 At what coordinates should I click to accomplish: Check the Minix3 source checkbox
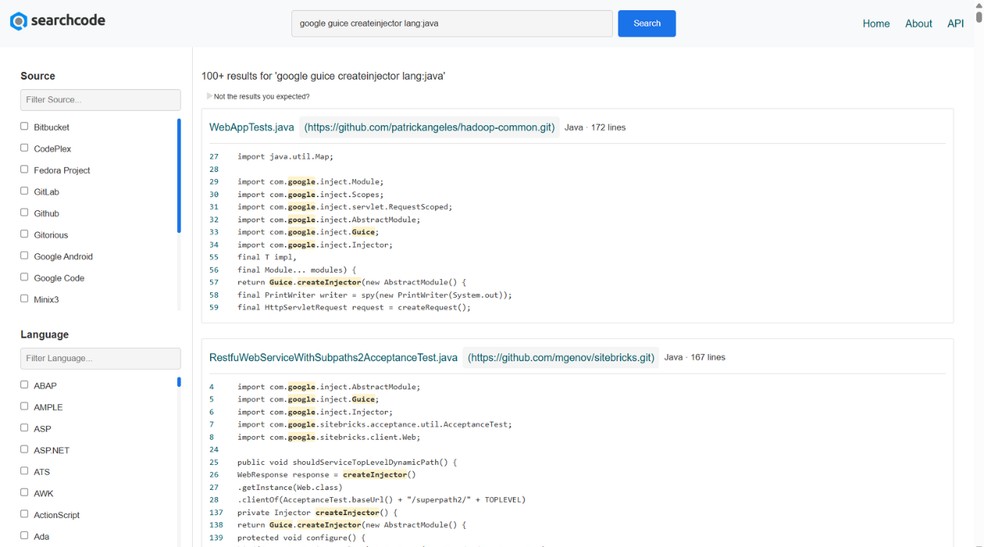pyautogui.click(x=24, y=299)
